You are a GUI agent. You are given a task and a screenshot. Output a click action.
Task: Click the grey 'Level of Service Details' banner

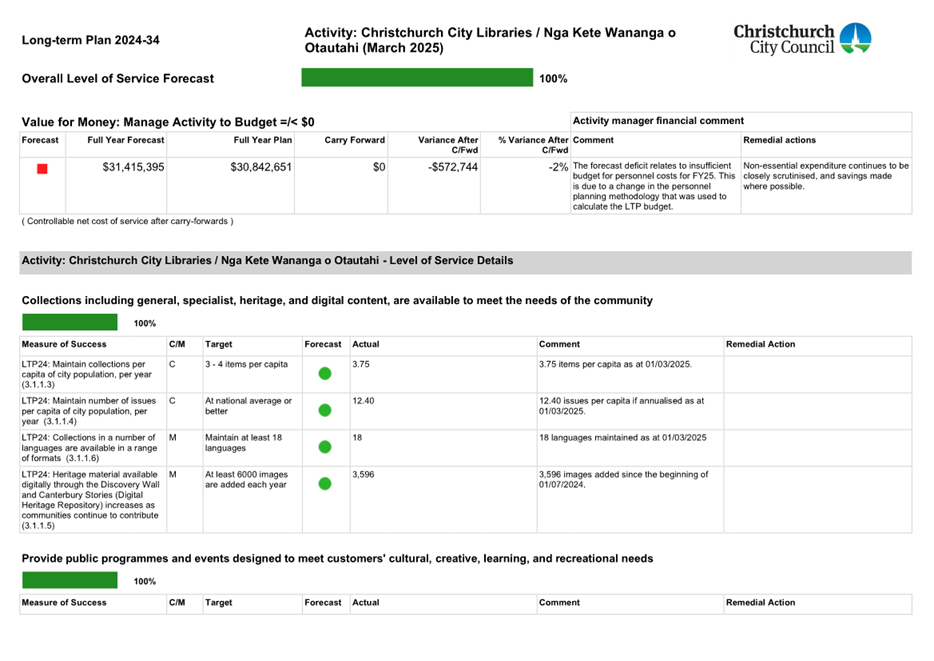(x=465, y=262)
